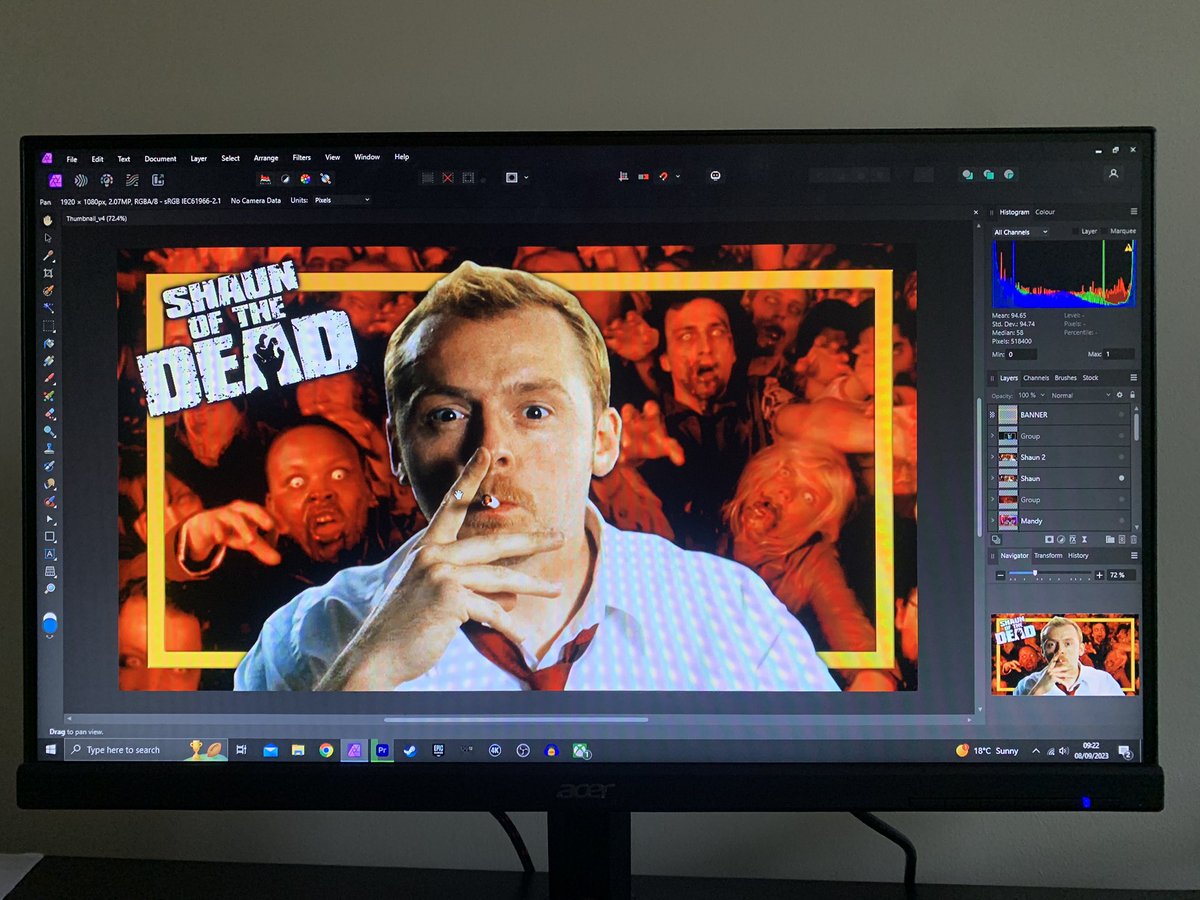Switch to the Brushes tab
The image size is (1200, 900).
point(1066,378)
